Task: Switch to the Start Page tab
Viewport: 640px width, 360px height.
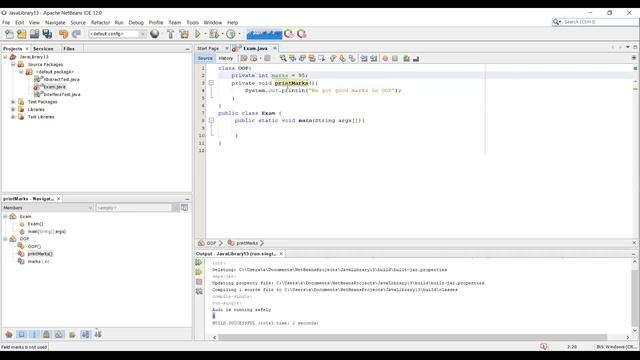Action: pos(208,48)
